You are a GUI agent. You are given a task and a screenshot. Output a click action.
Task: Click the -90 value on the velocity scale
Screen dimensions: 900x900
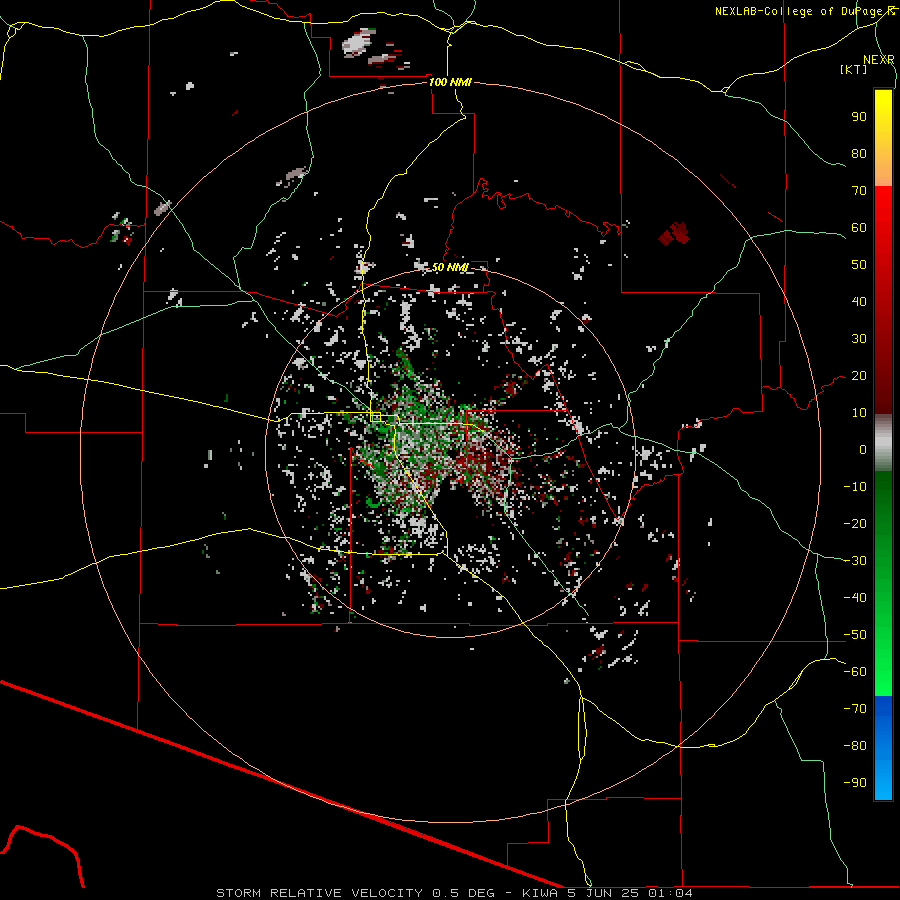pyautogui.click(x=855, y=783)
